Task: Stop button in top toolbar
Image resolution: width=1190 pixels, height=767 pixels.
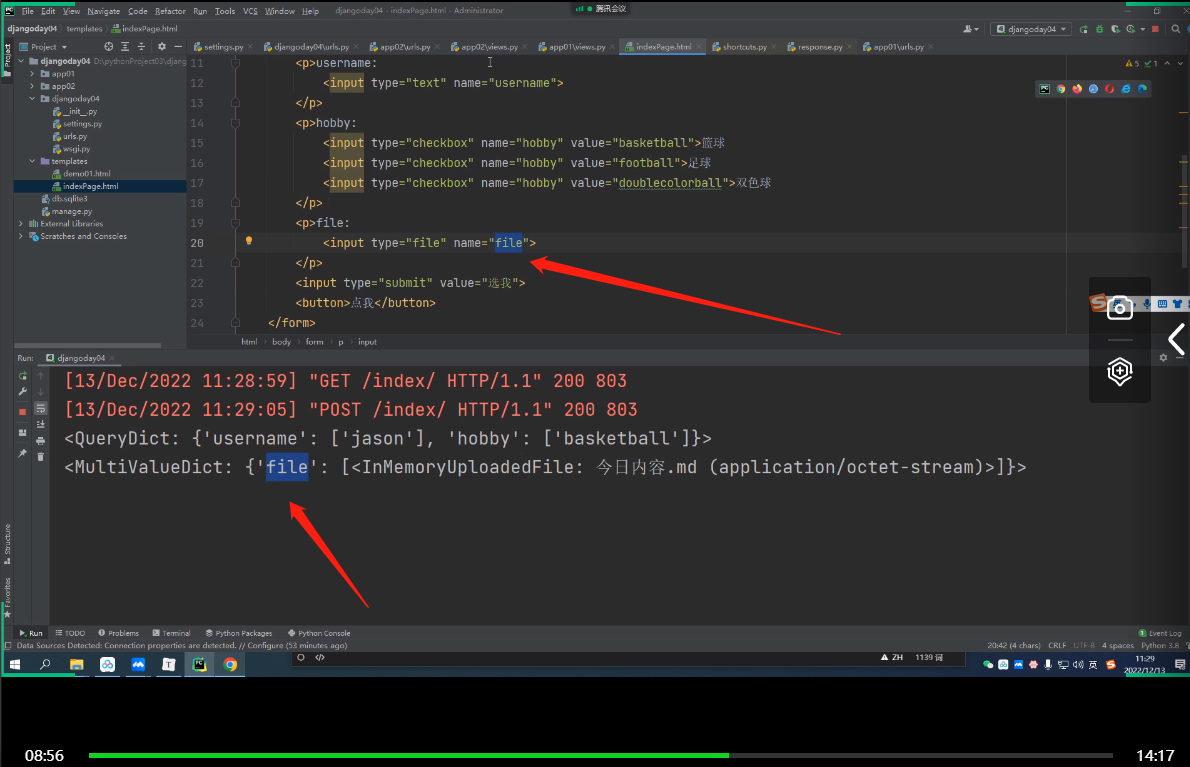Action: pos(1155,29)
